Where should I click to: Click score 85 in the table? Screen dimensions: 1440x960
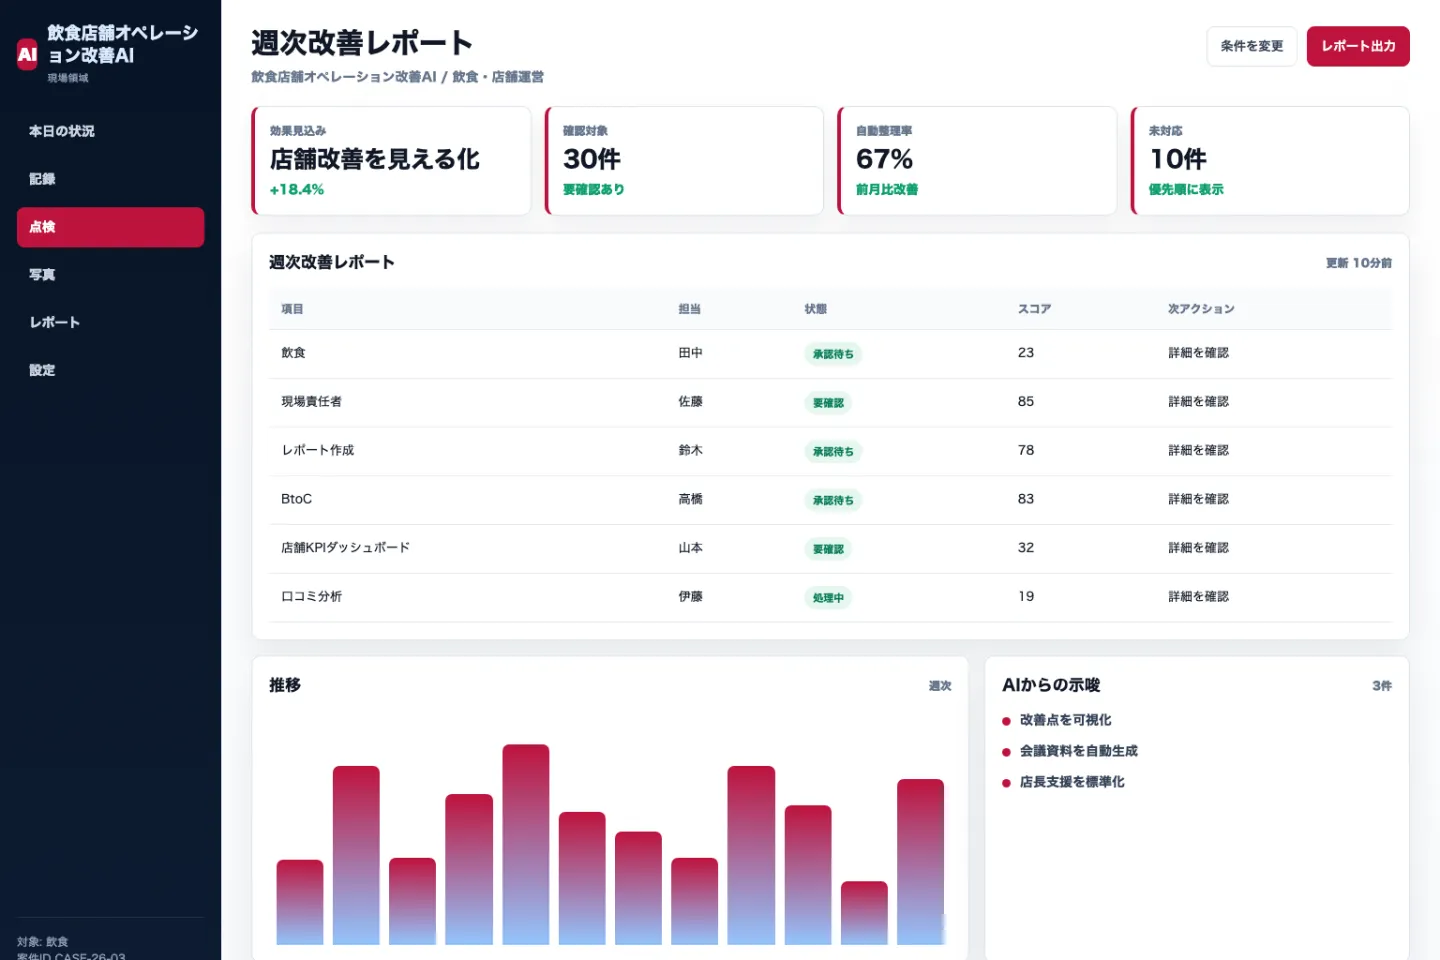[x=1026, y=402]
